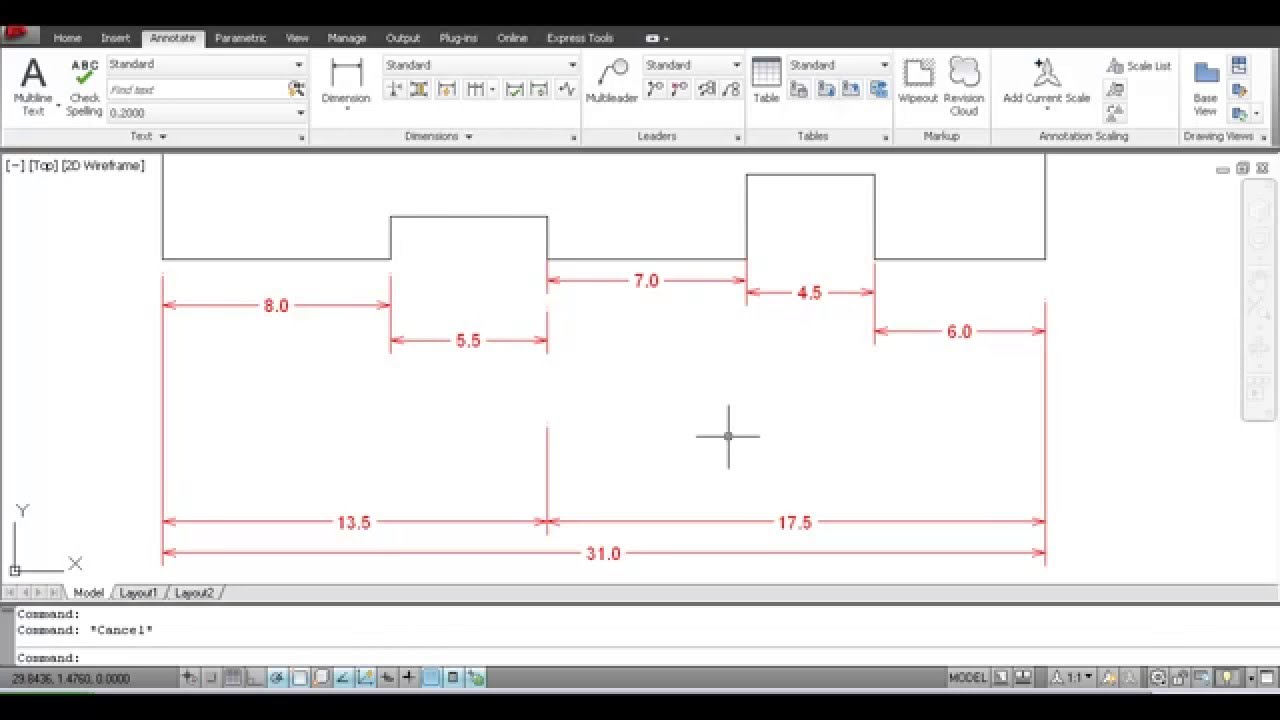Switch to the Insert ribbon tab
1280x720 pixels.
(115, 38)
